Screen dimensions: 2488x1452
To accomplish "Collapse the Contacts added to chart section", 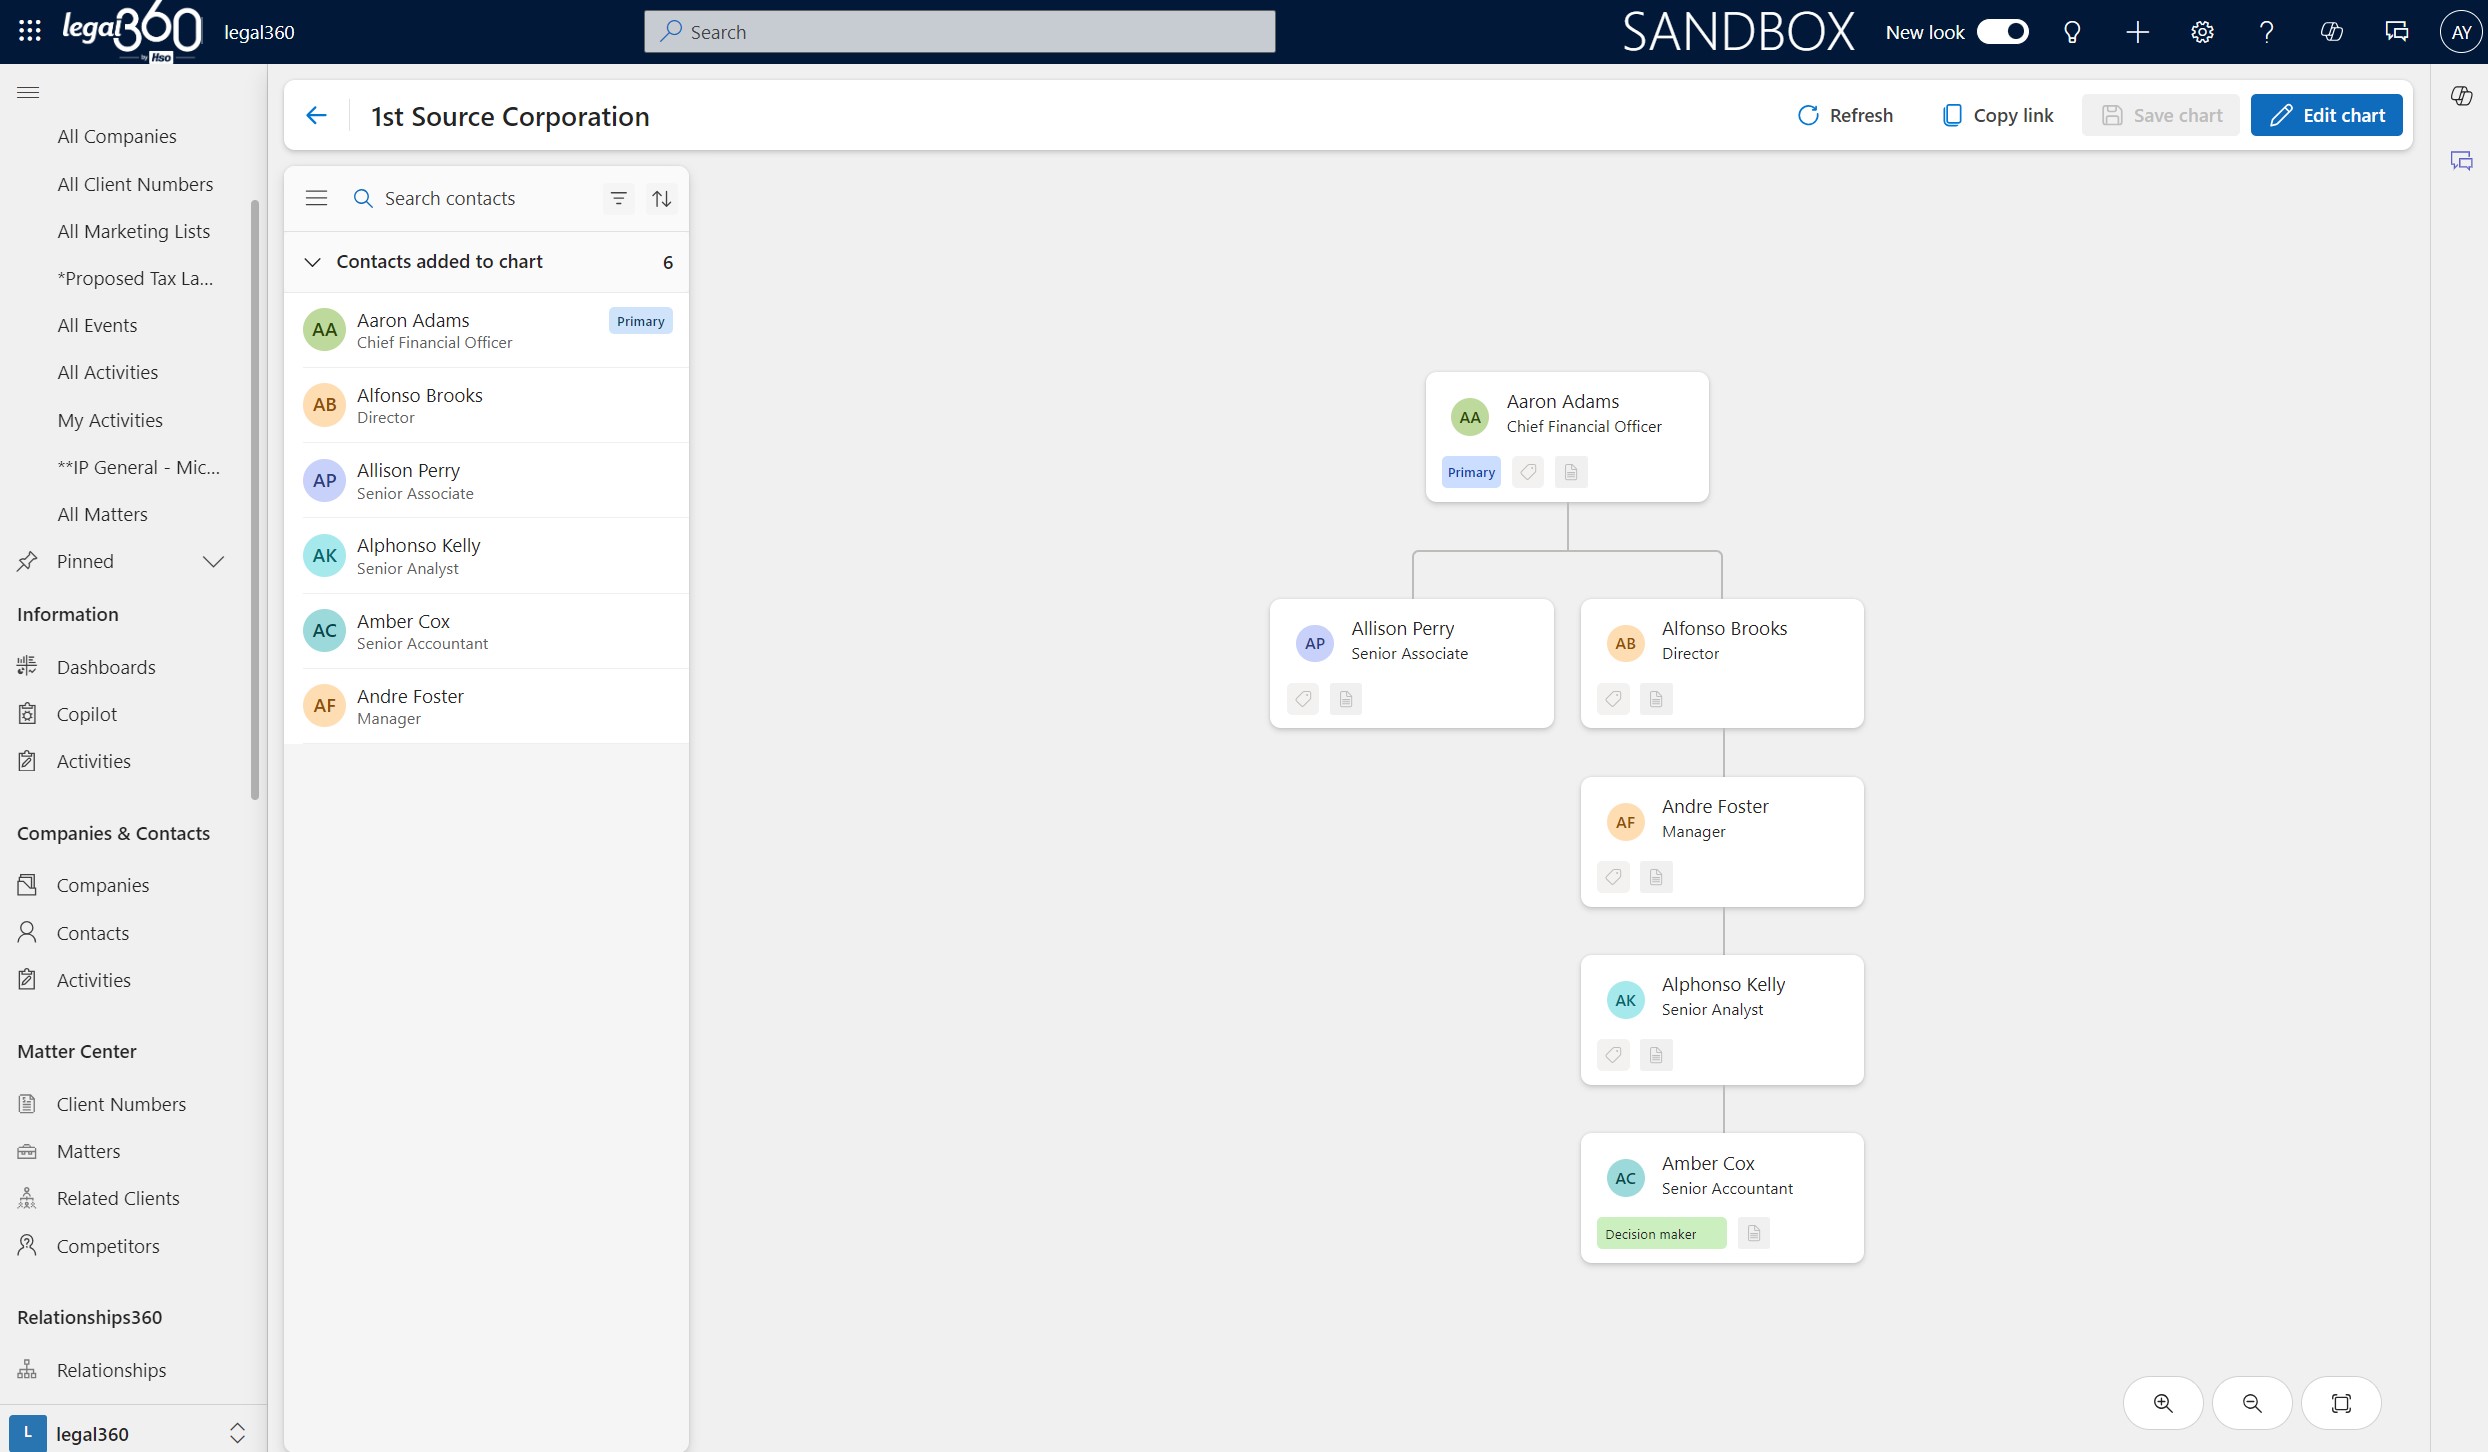I will pos(312,262).
